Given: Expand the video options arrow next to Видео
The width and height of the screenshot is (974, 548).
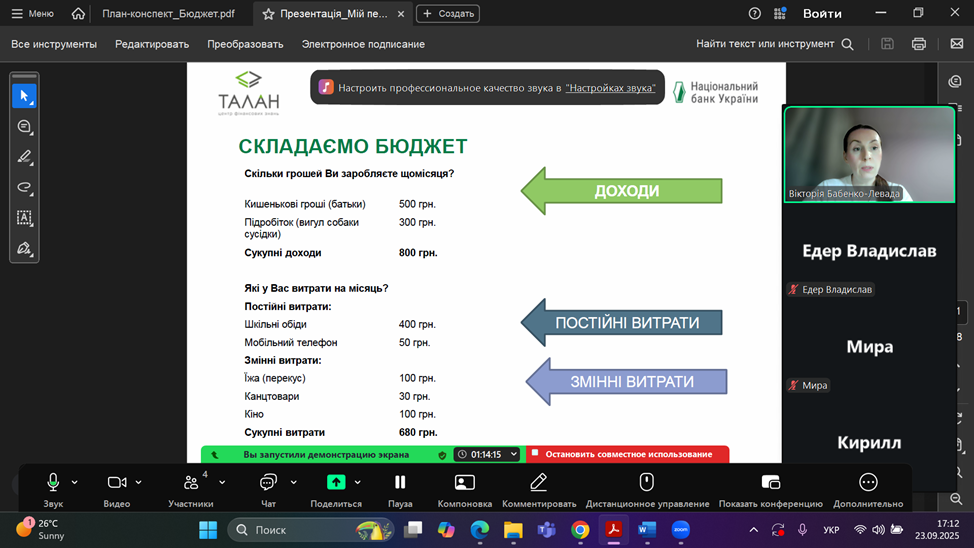Looking at the screenshot, I should [139, 482].
